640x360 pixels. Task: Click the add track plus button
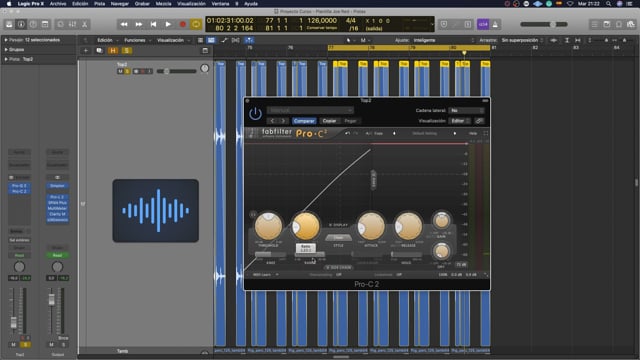click(x=86, y=51)
